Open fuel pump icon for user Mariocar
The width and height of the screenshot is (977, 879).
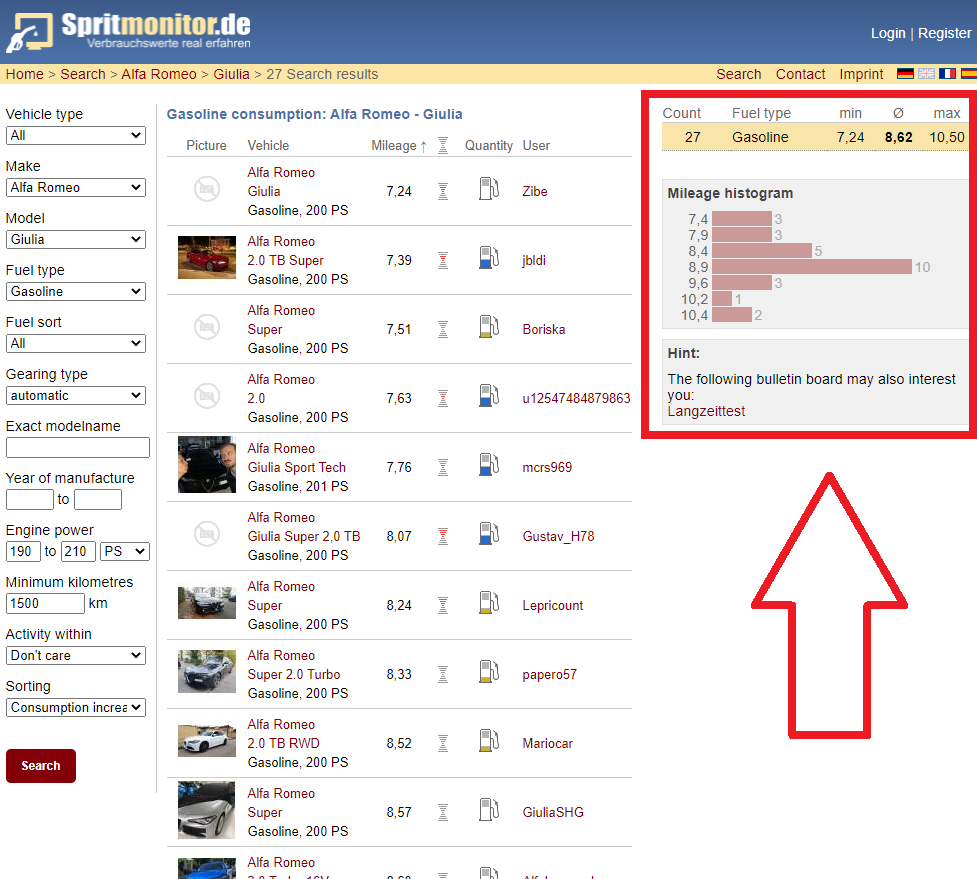[x=488, y=741]
